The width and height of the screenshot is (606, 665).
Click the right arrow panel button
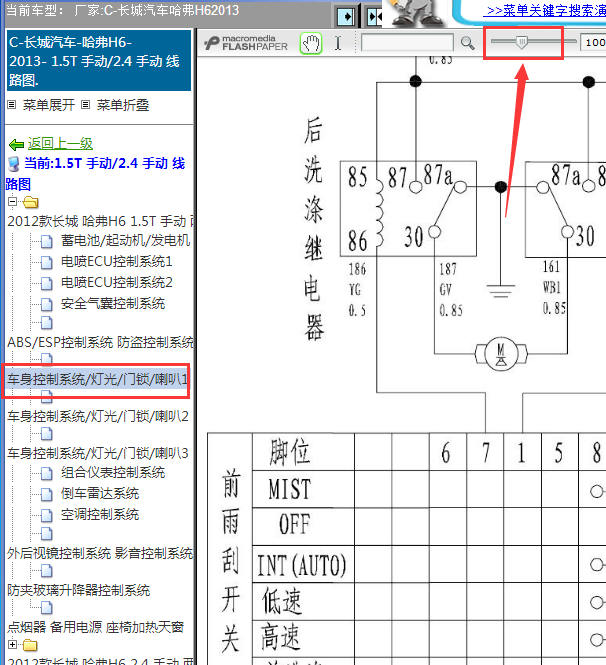pos(346,17)
